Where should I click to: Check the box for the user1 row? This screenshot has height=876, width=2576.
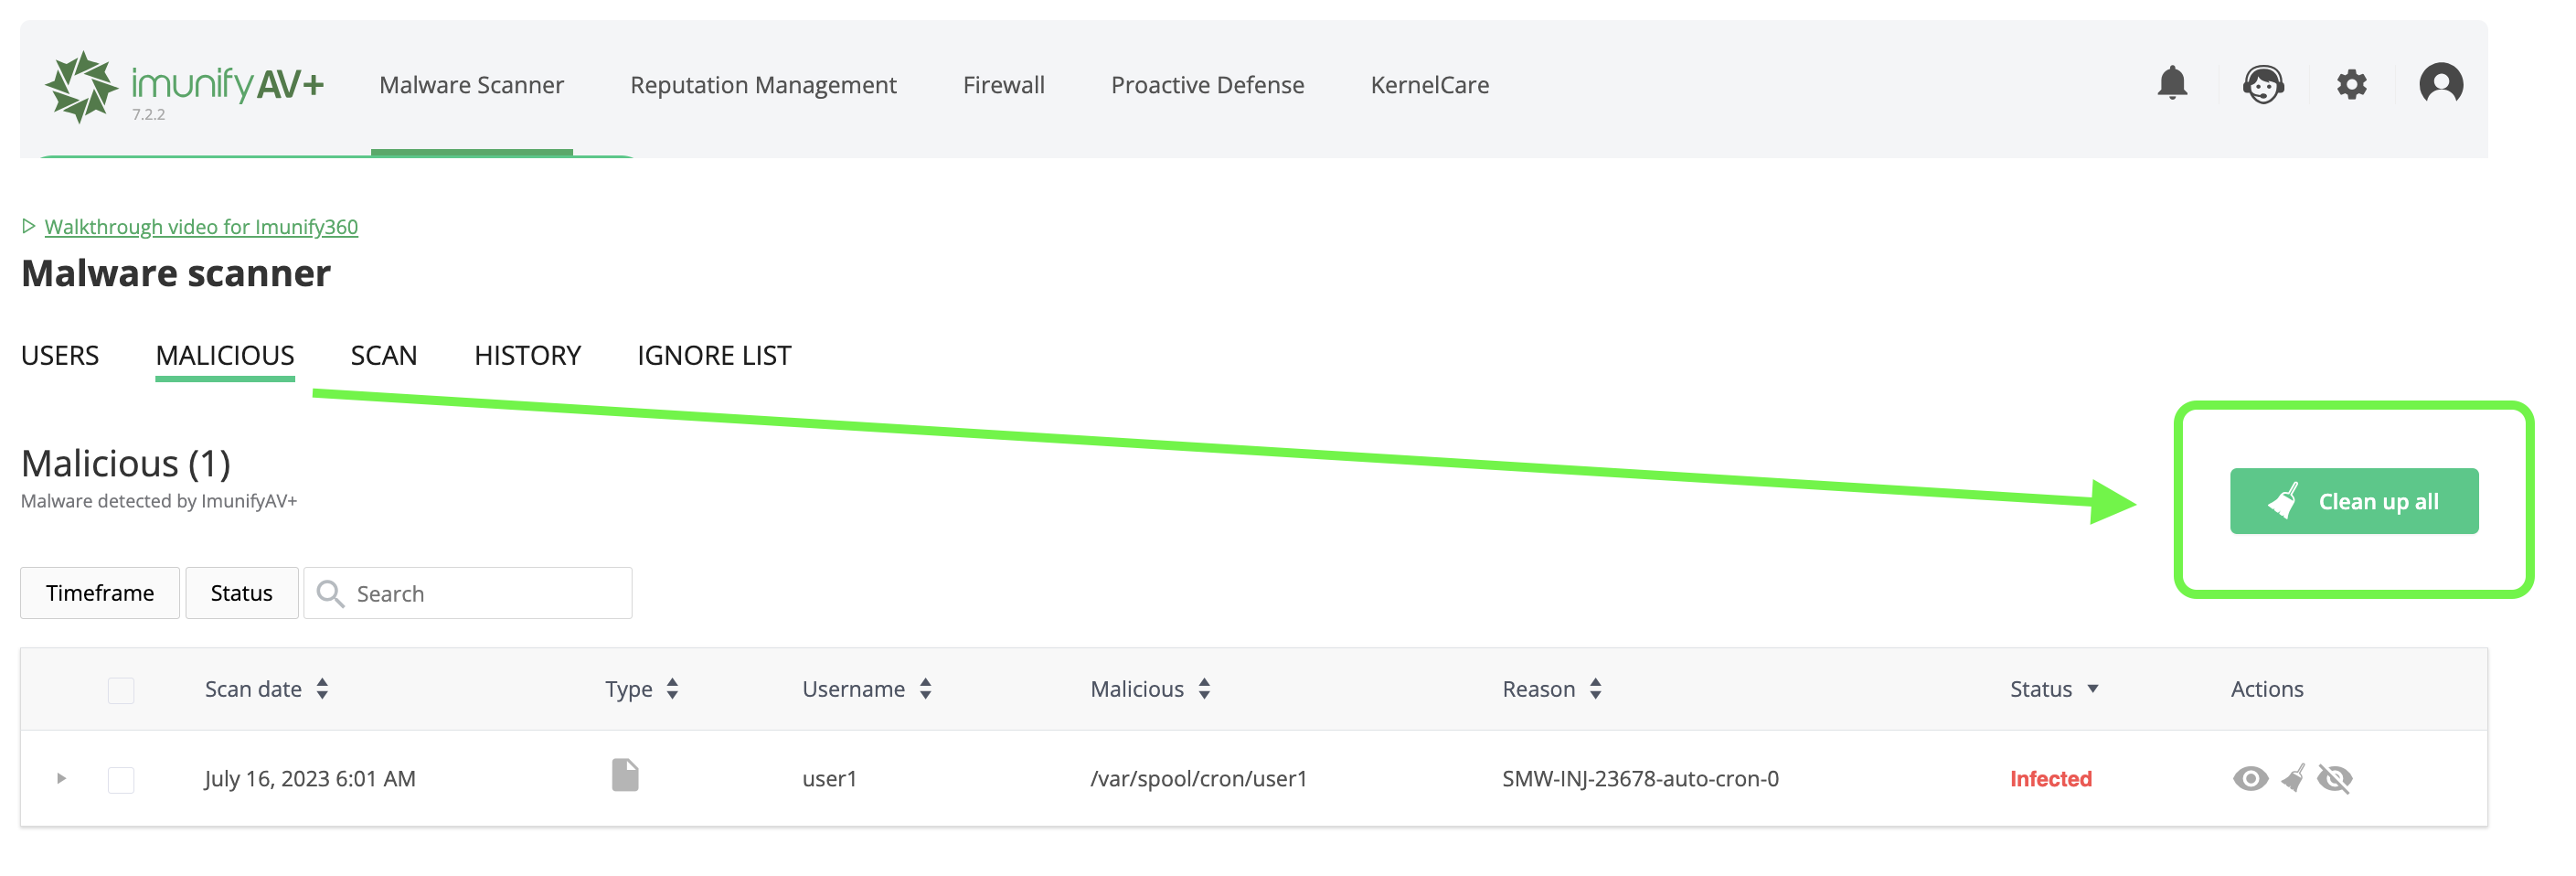point(121,780)
